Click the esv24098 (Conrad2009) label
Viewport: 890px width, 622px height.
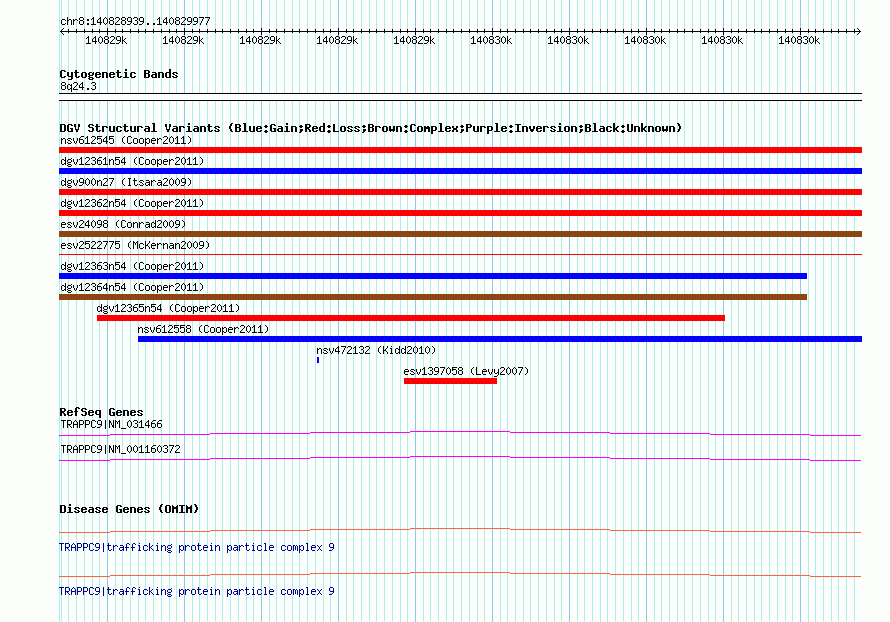(x=123, y=224)
